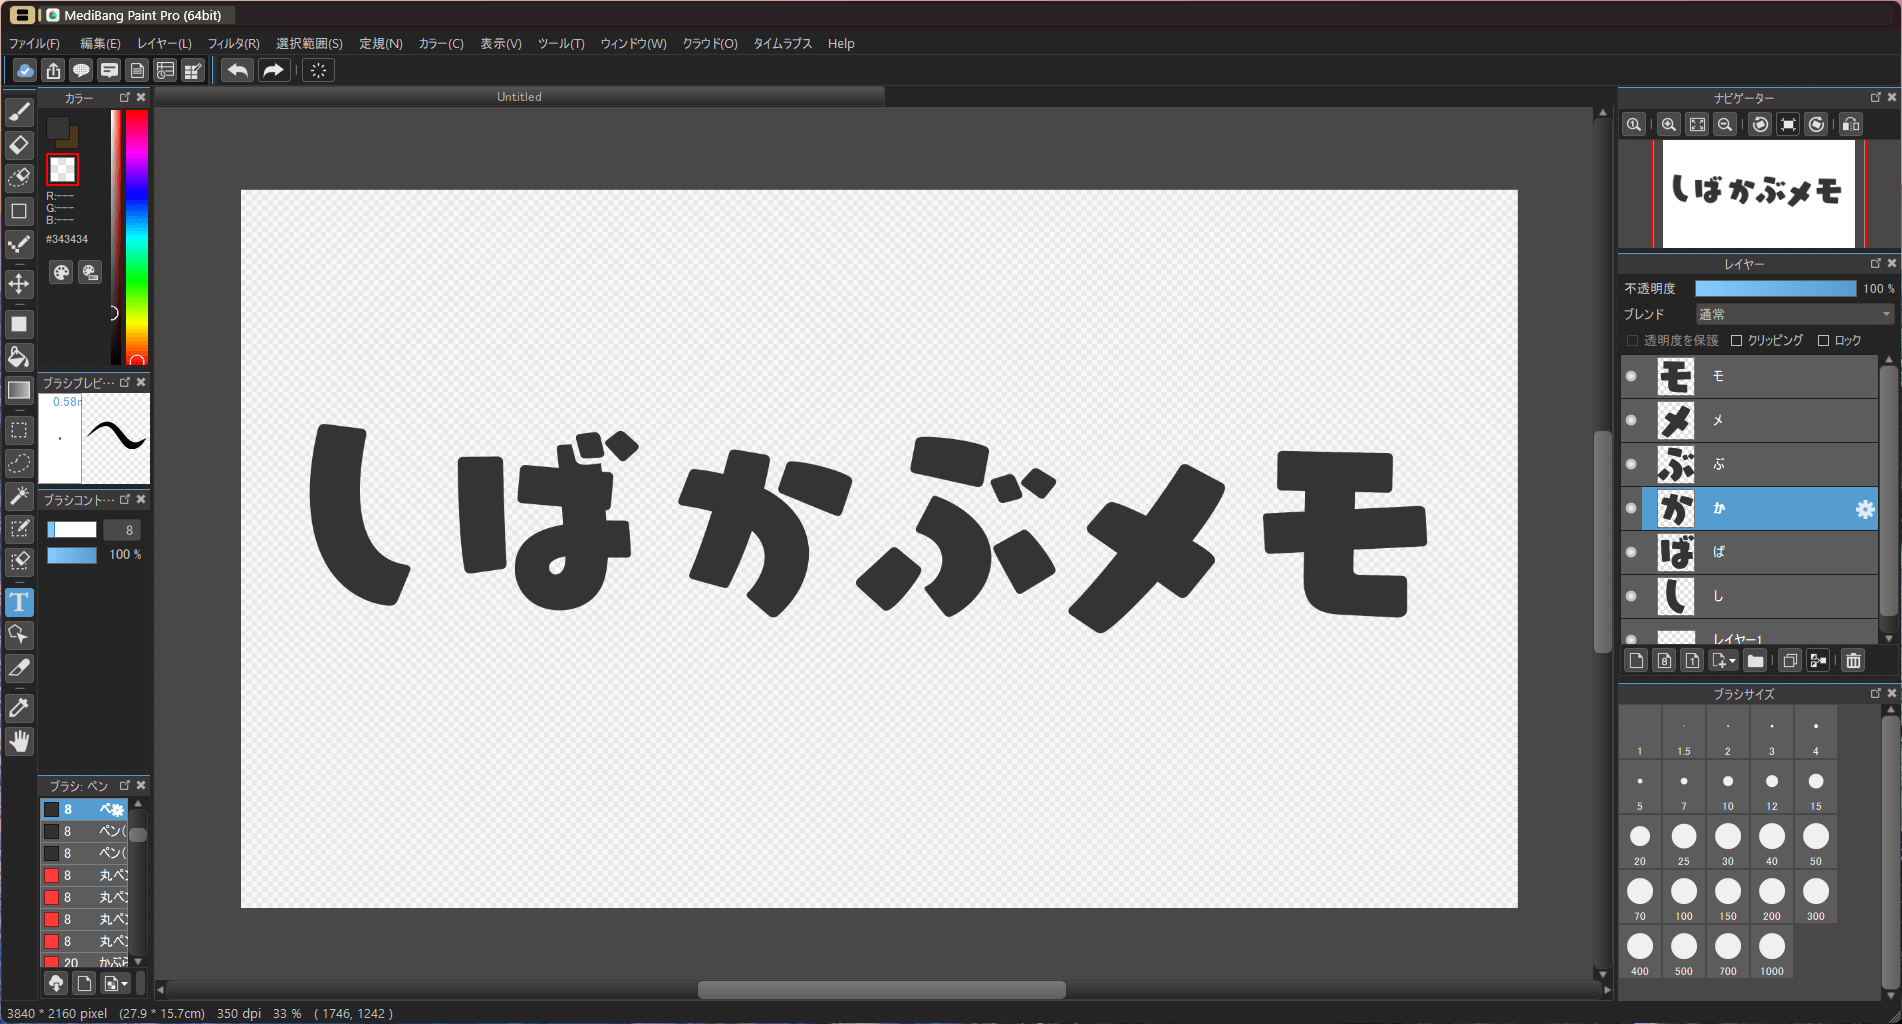Viewport: 1902px width, 1024px height.
Task: Enable the ロック checkbox
Action: click(1823, 340)
